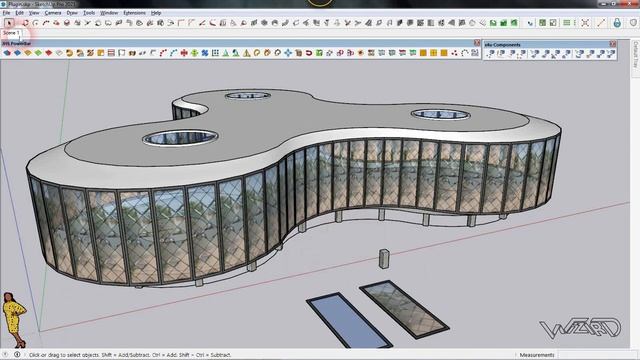
Task: Click the 'Click or drag to select objects' status text
Action: pos(131,355)
